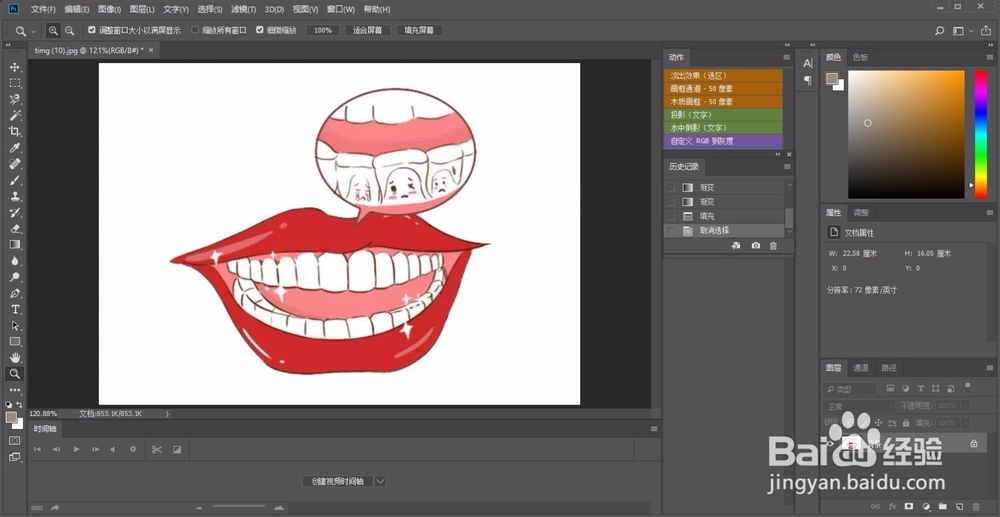1000x517 pixels.
Task: Pick the Lasso tool
Action: tap(15, 99)
